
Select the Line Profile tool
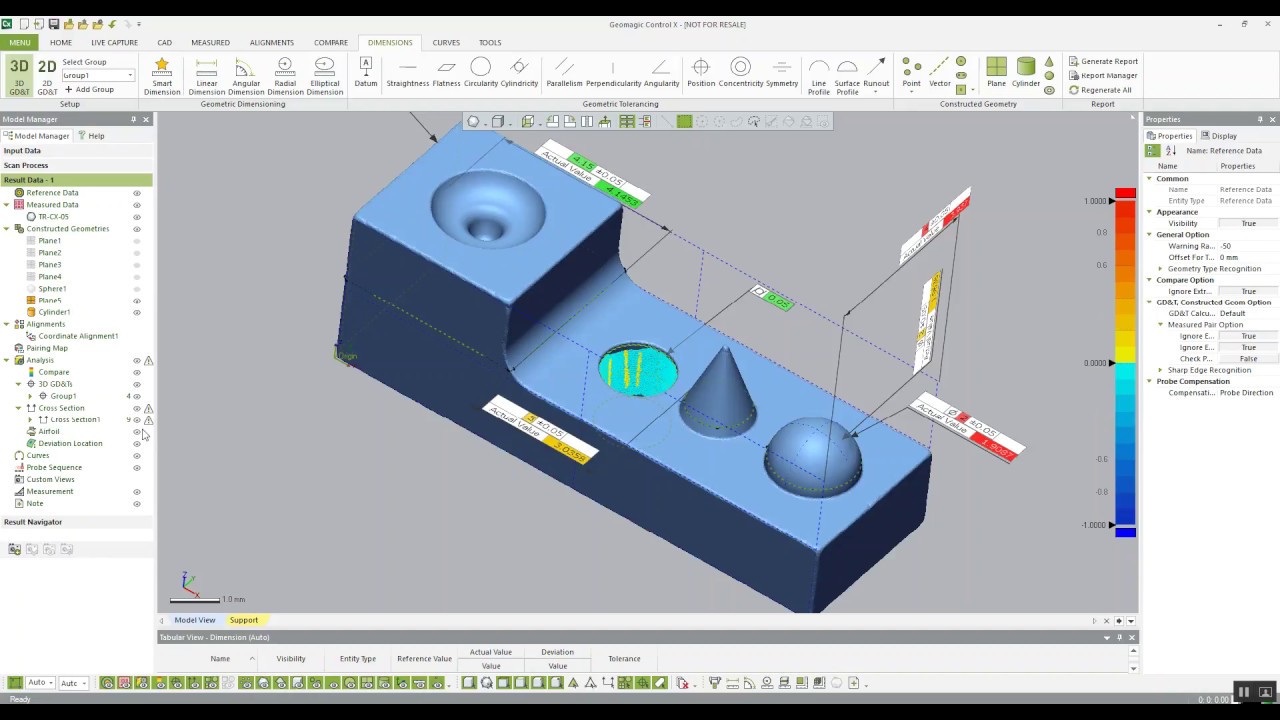click(819, 76)
